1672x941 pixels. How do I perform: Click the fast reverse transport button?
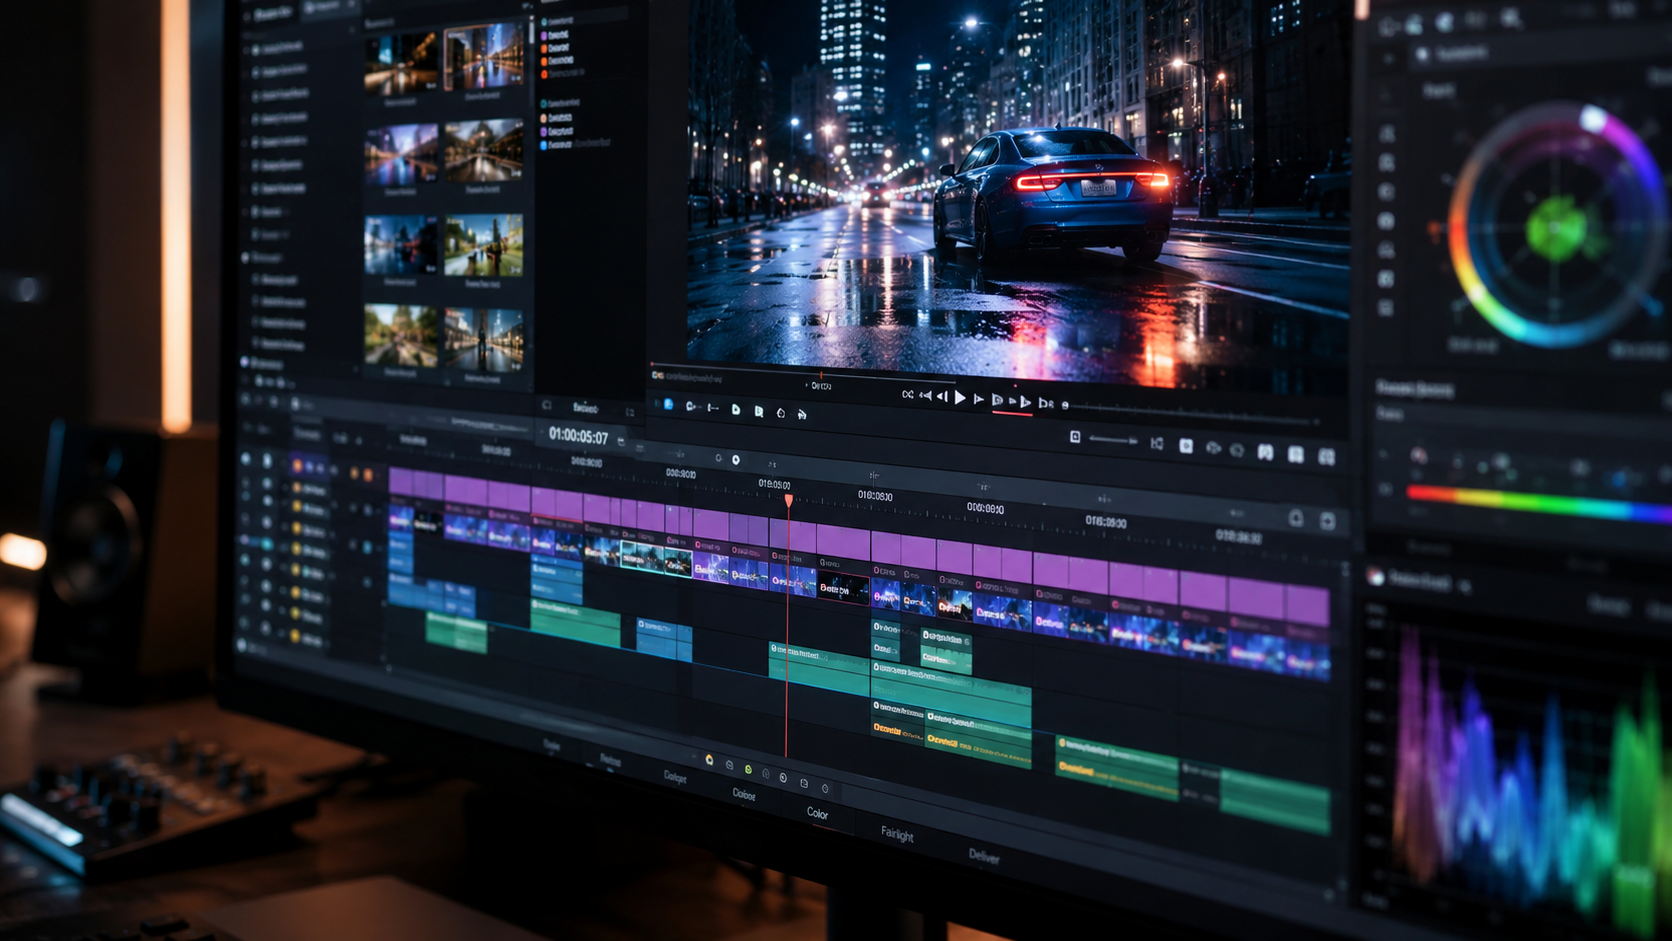925,396
